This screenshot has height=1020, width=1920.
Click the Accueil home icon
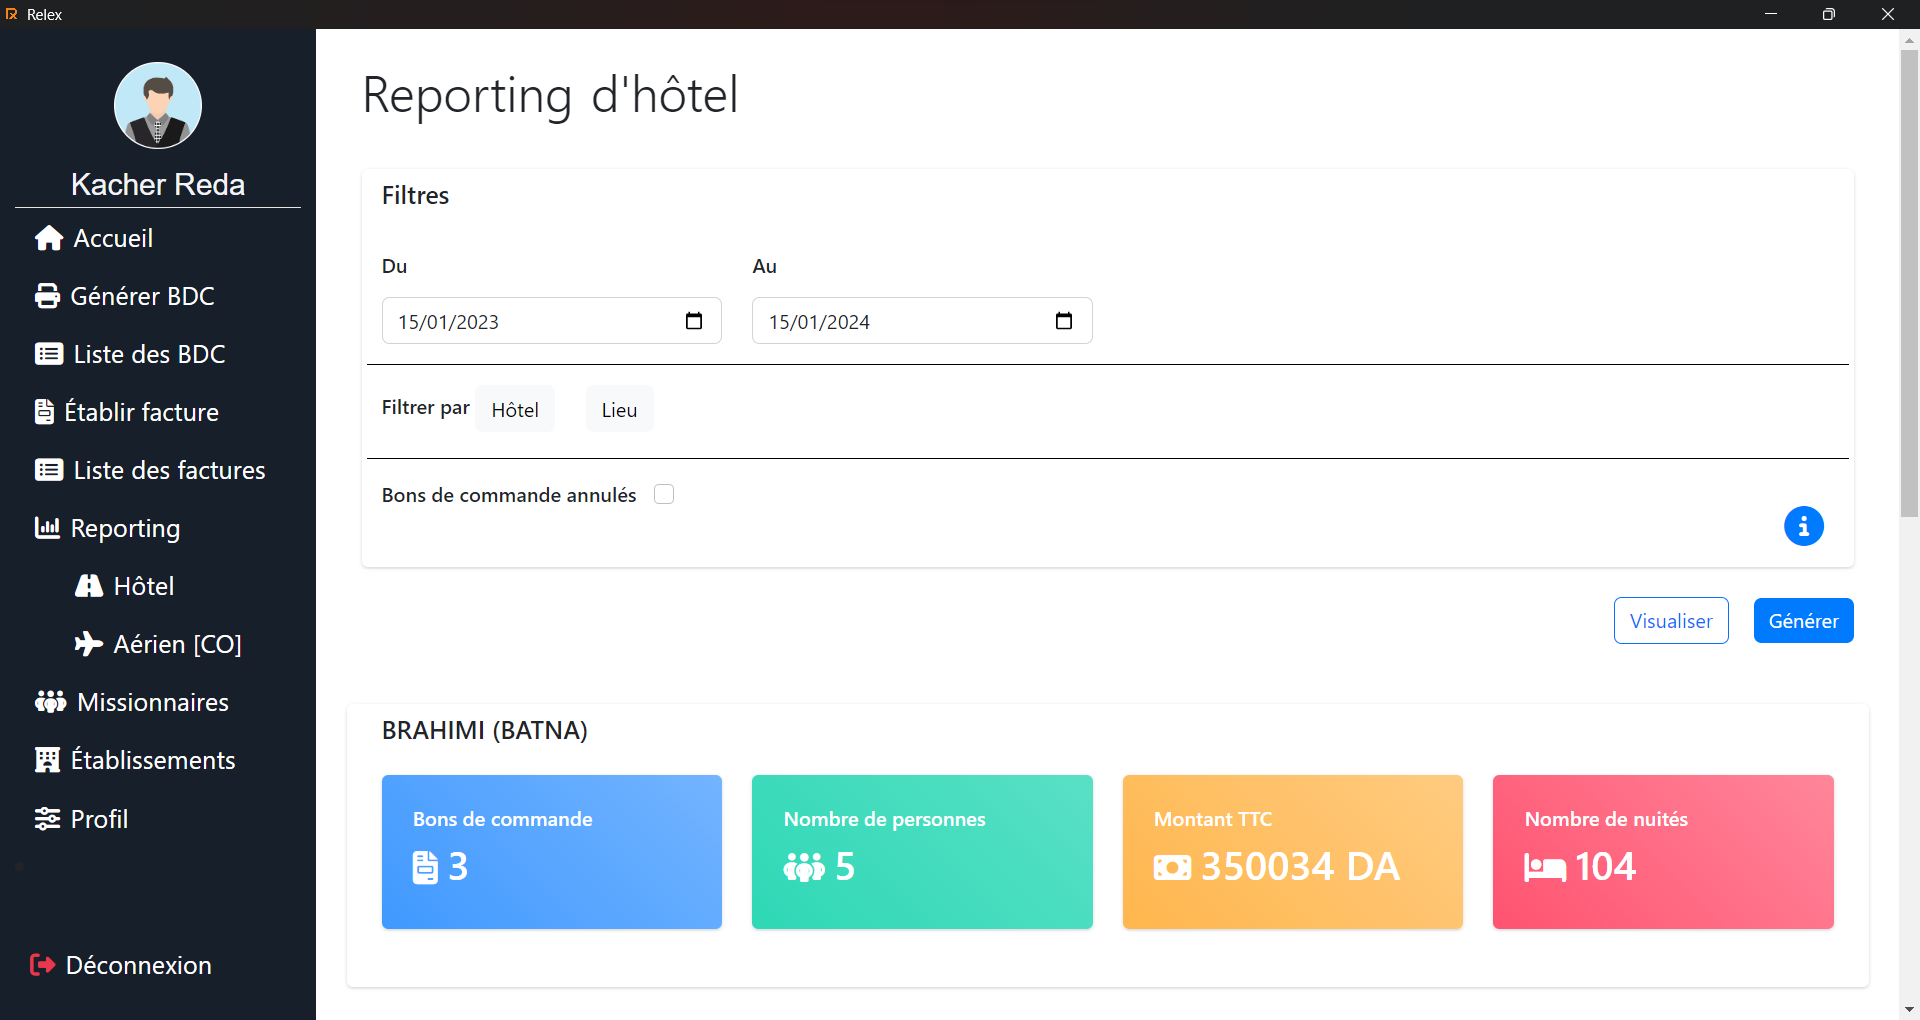pyautogui.click(x=49, y=238)
